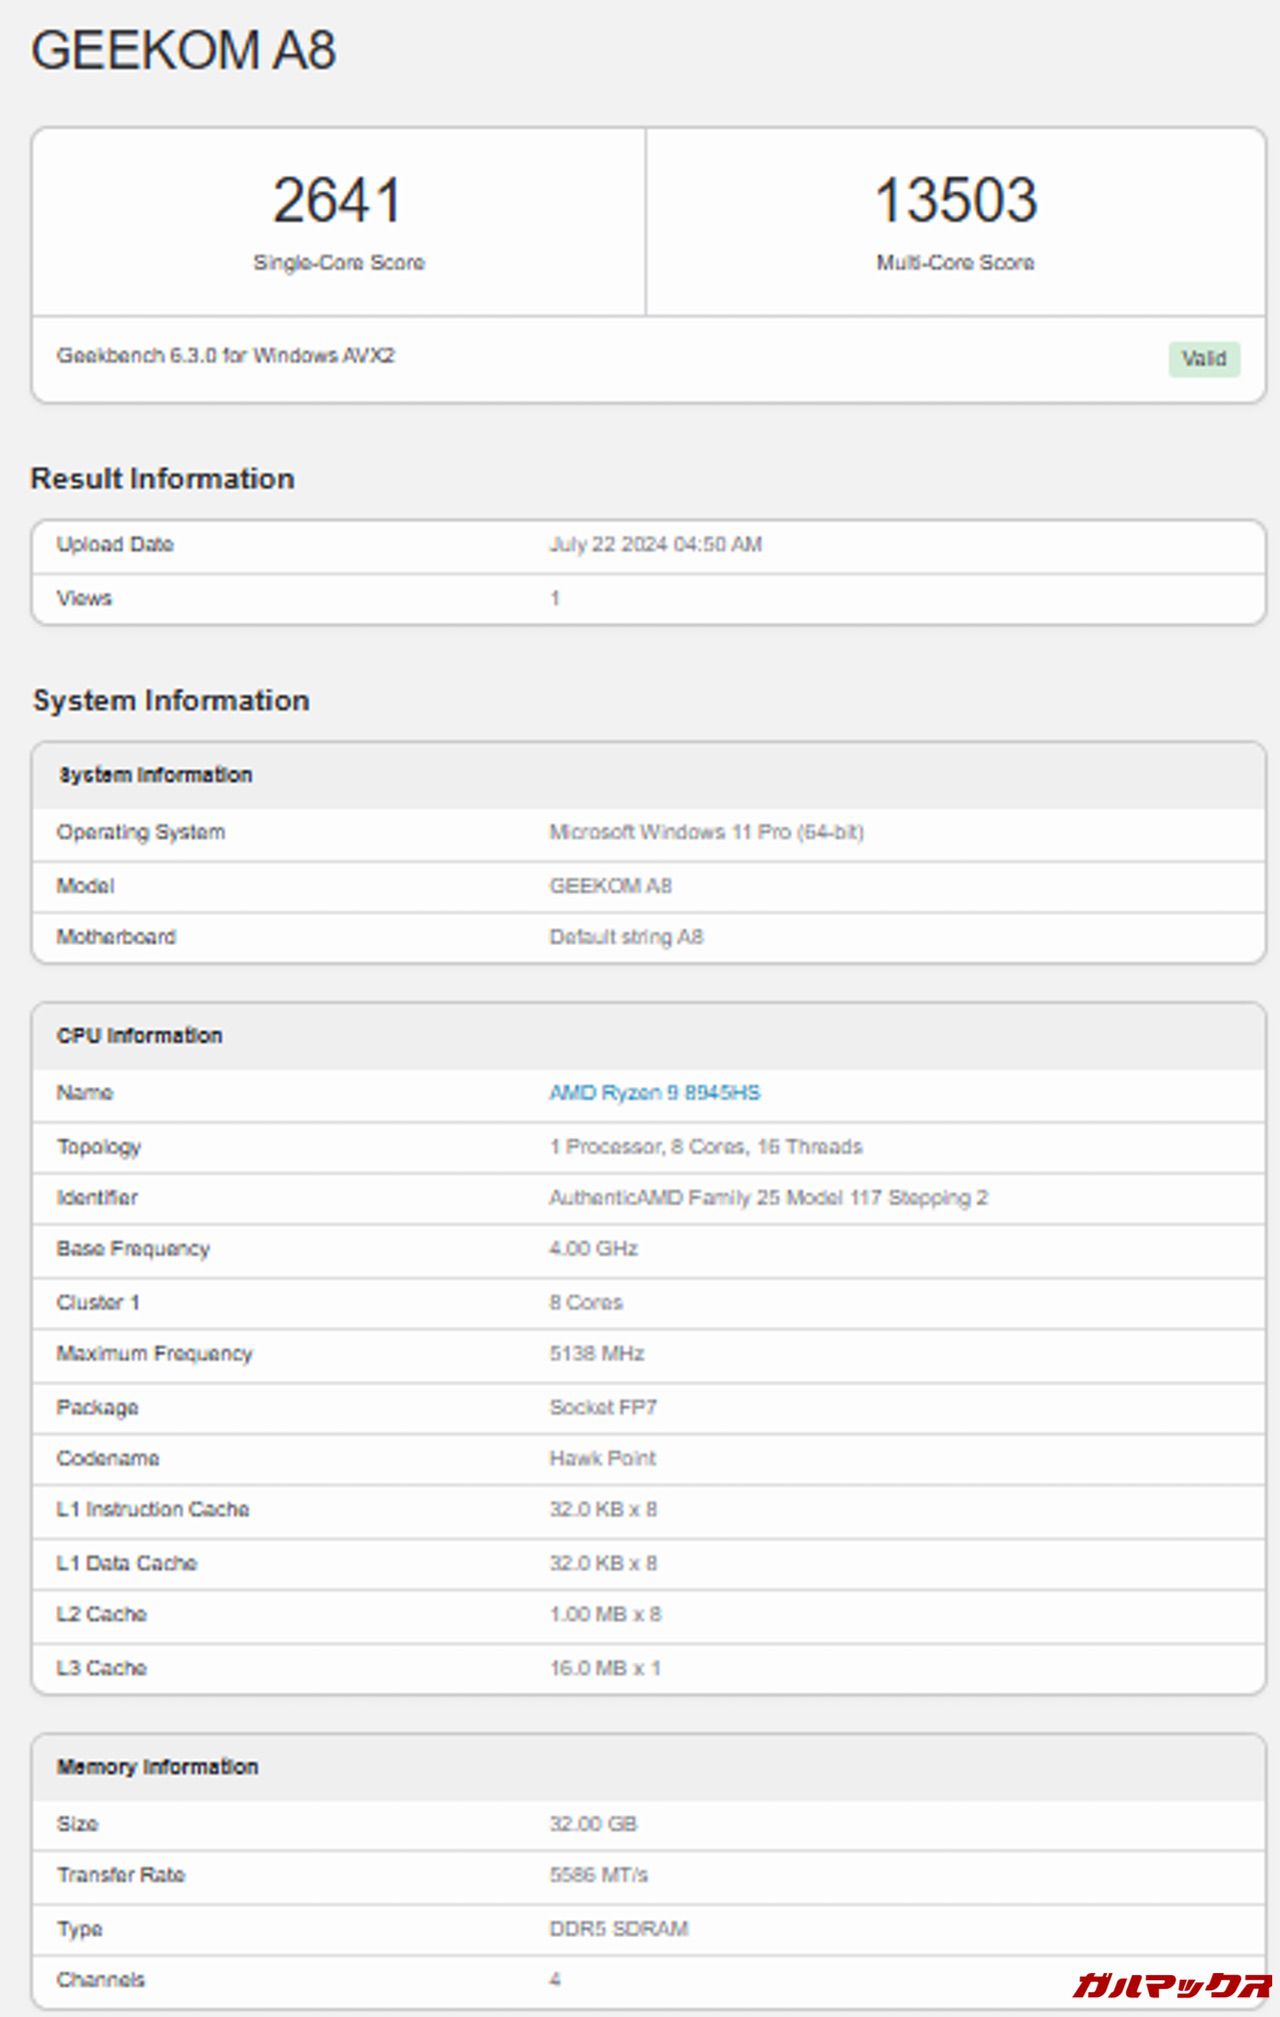Click the Default string A8 motherboard value
The height and width of the screenshot is (2017, 1280).
pyautogui.click(x=626, y=937)
